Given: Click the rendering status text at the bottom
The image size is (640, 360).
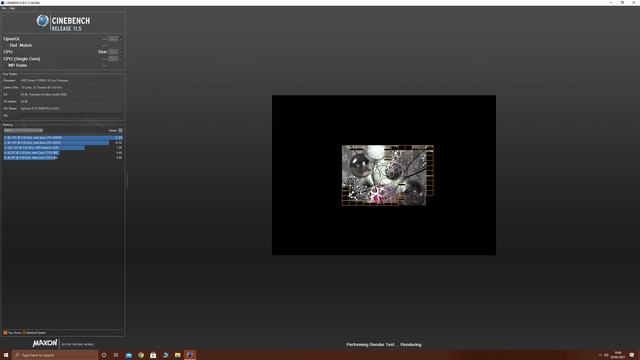Looking at the screenshot, I should (384, 344).
